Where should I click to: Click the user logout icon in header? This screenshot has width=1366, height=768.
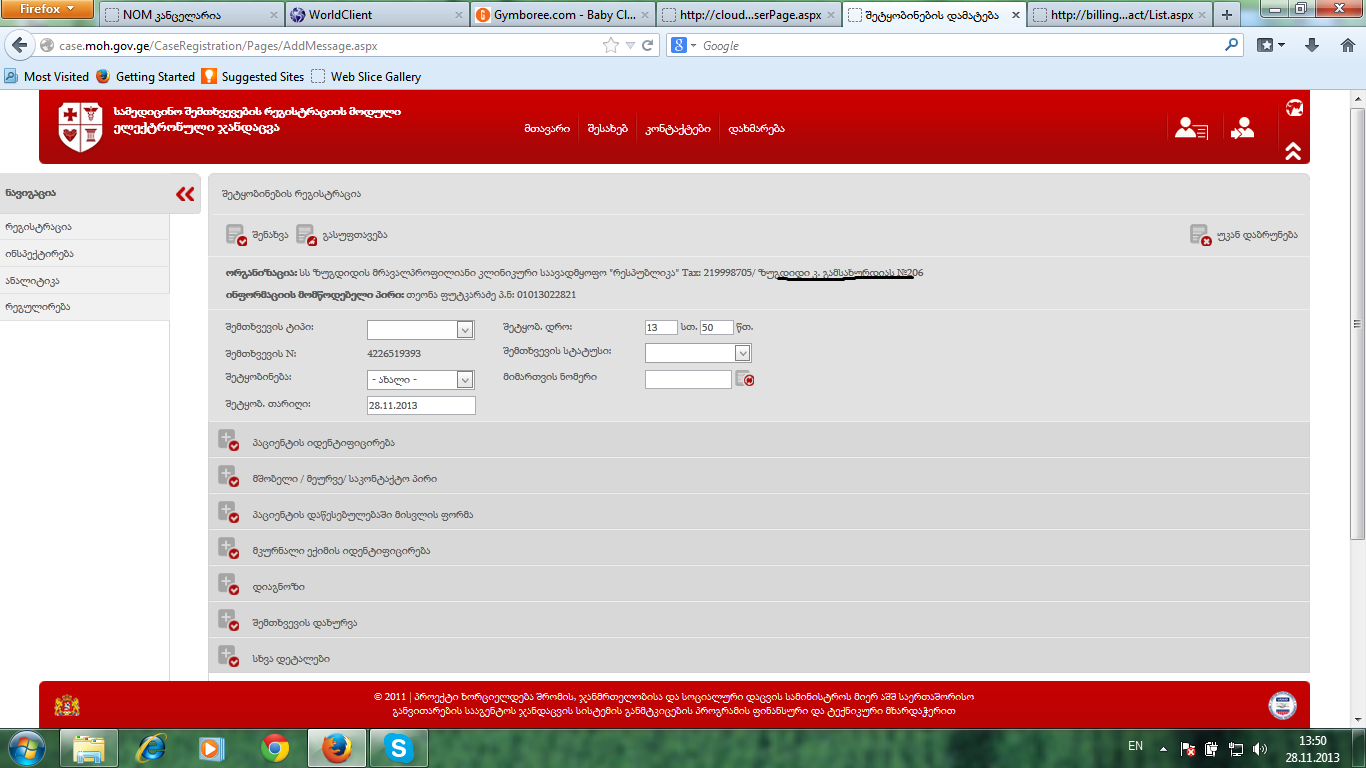point(1243,128)
